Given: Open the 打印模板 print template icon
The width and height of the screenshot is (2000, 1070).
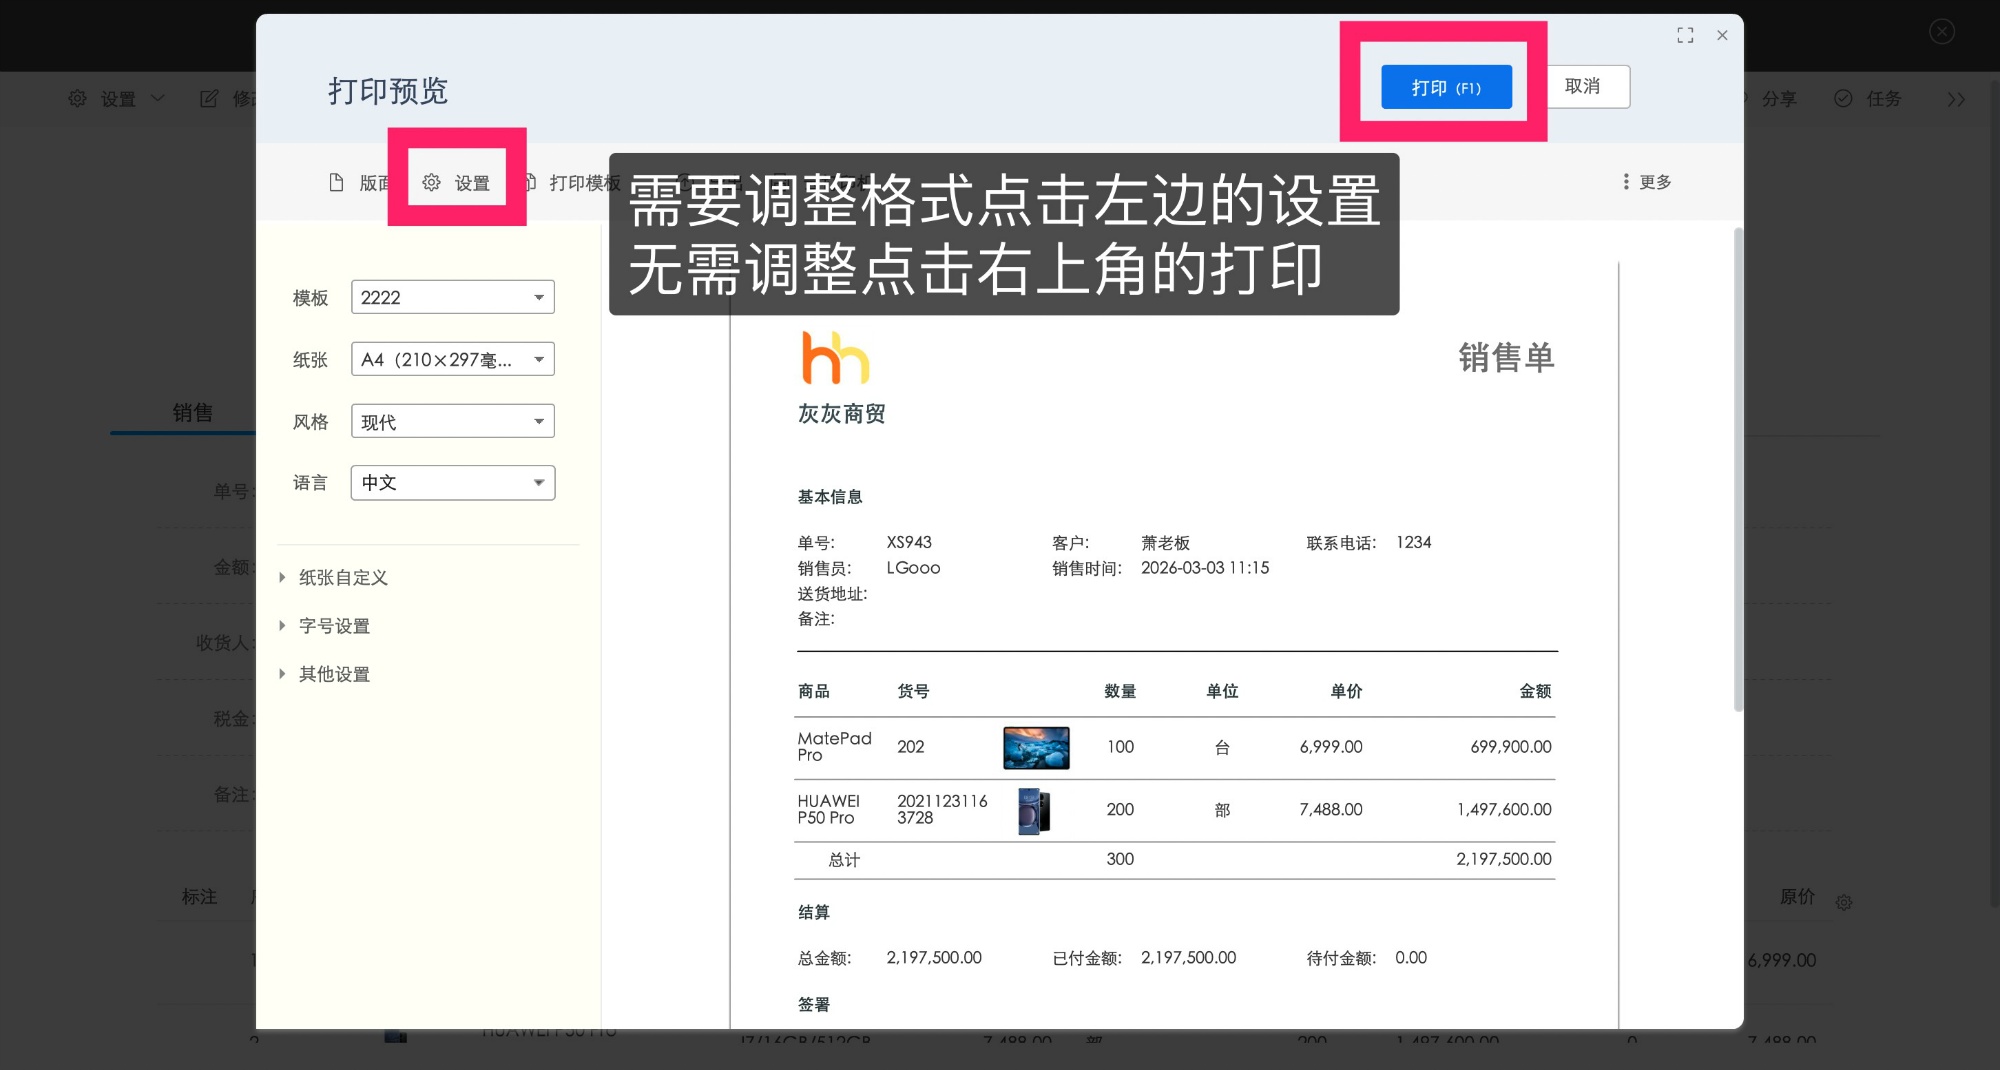Looking at the screenshot, I should [x=530, y=182].
